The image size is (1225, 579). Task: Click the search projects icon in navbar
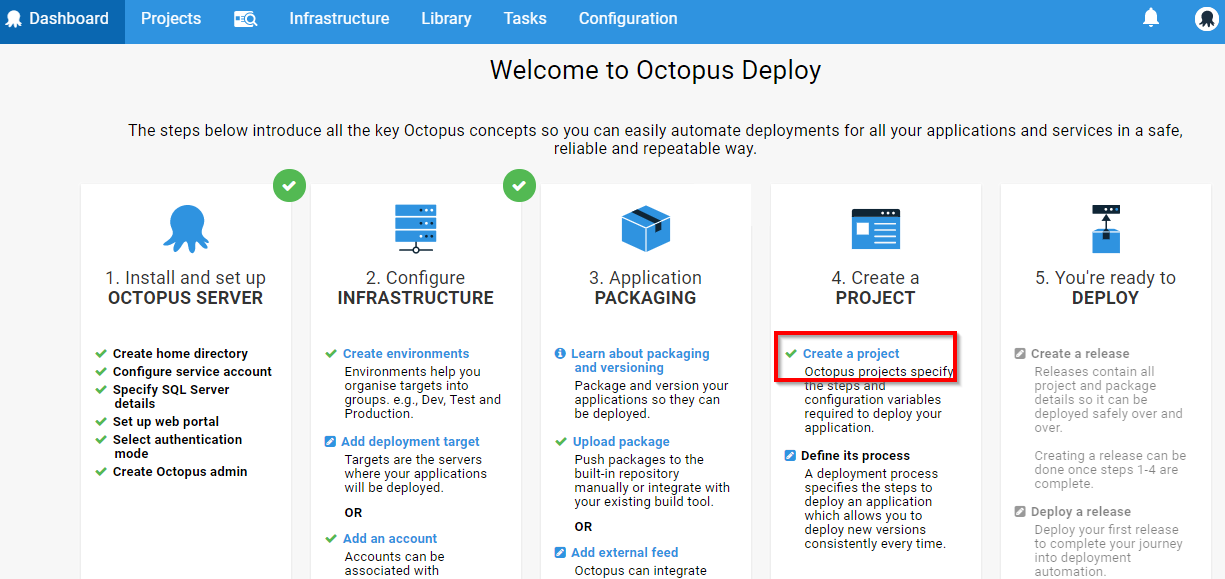click(245, 19)
